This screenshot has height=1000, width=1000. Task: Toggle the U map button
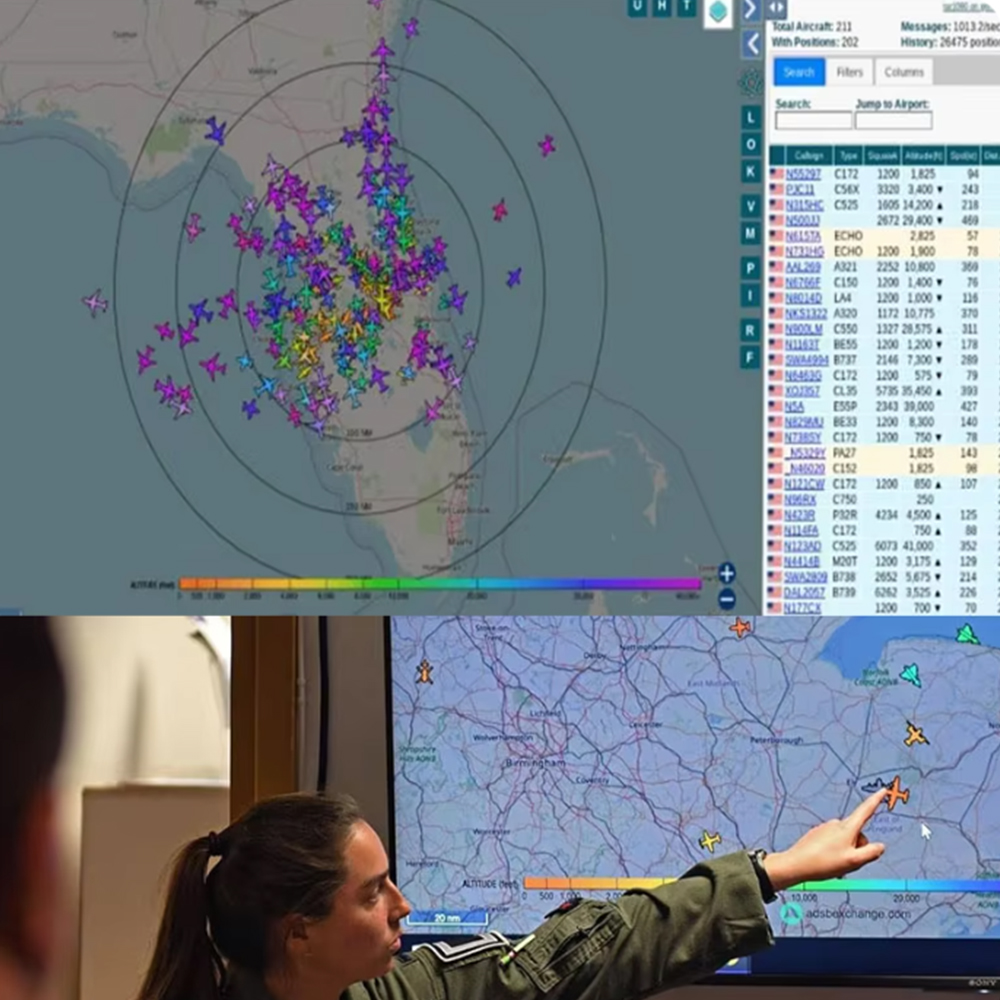[x=637, y=7]
